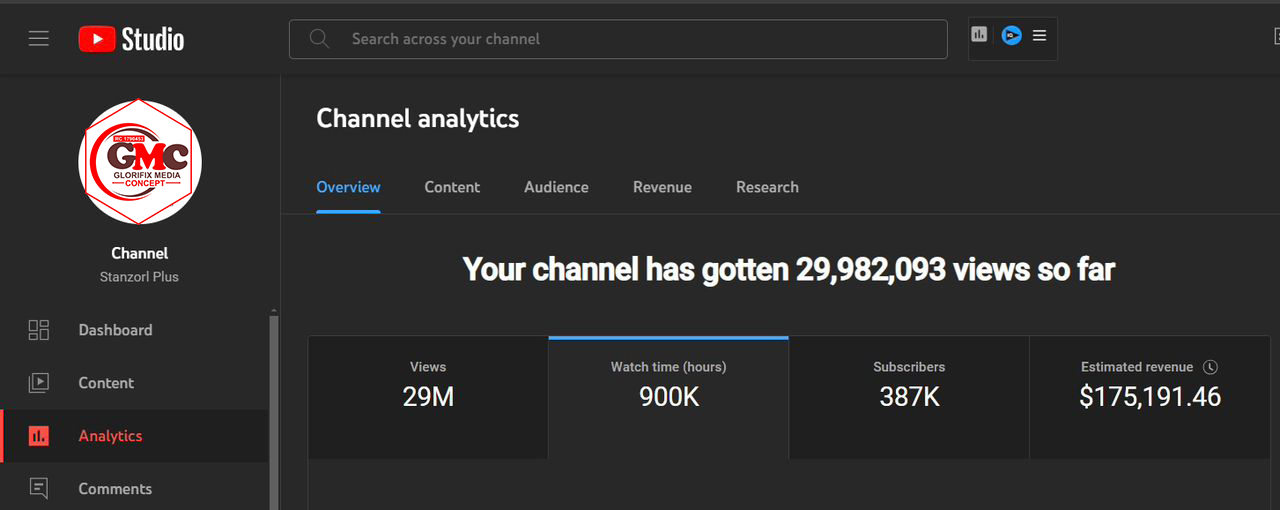
Task: Switch to the Content analytics tab
Action: 452,187
